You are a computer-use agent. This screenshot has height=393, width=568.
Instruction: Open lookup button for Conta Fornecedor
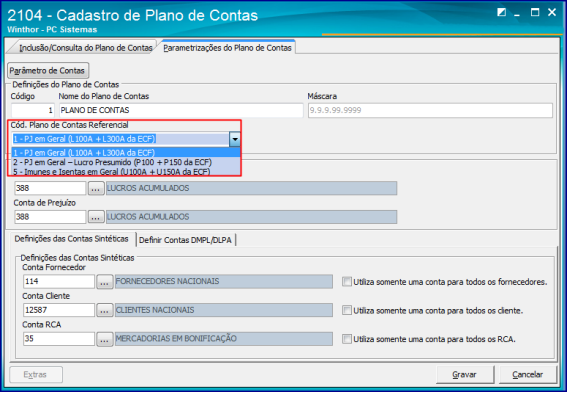105,282
